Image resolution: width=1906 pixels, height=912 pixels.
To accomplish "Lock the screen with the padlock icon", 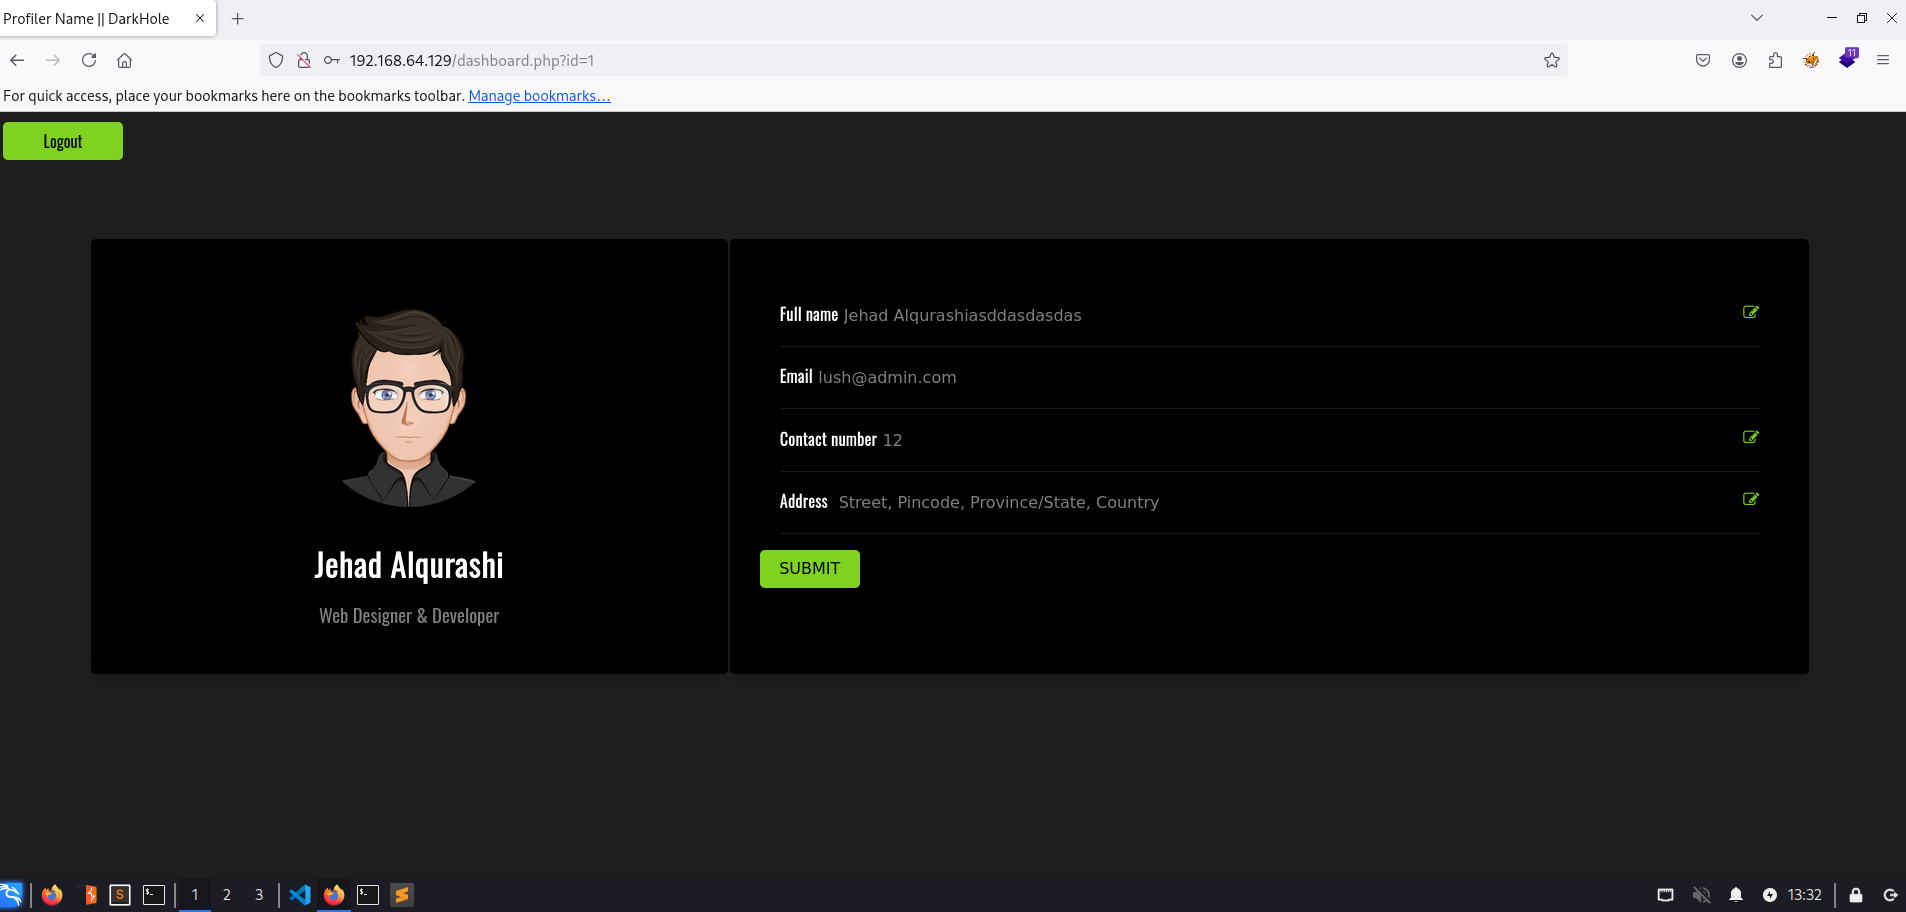I will click(x=1856, y=895).
